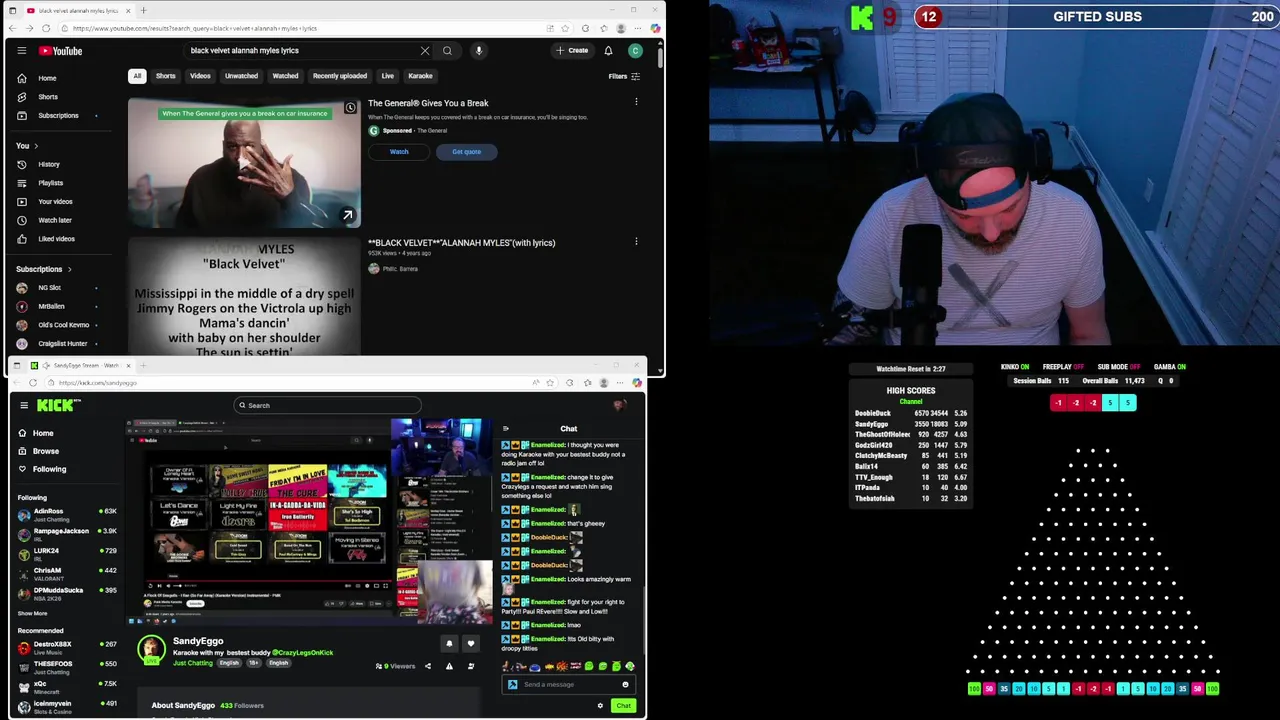Toggle notifications bell for SandyEggo
The image size is (1280, 720).
pyautogui.click(x=449, y=644)
